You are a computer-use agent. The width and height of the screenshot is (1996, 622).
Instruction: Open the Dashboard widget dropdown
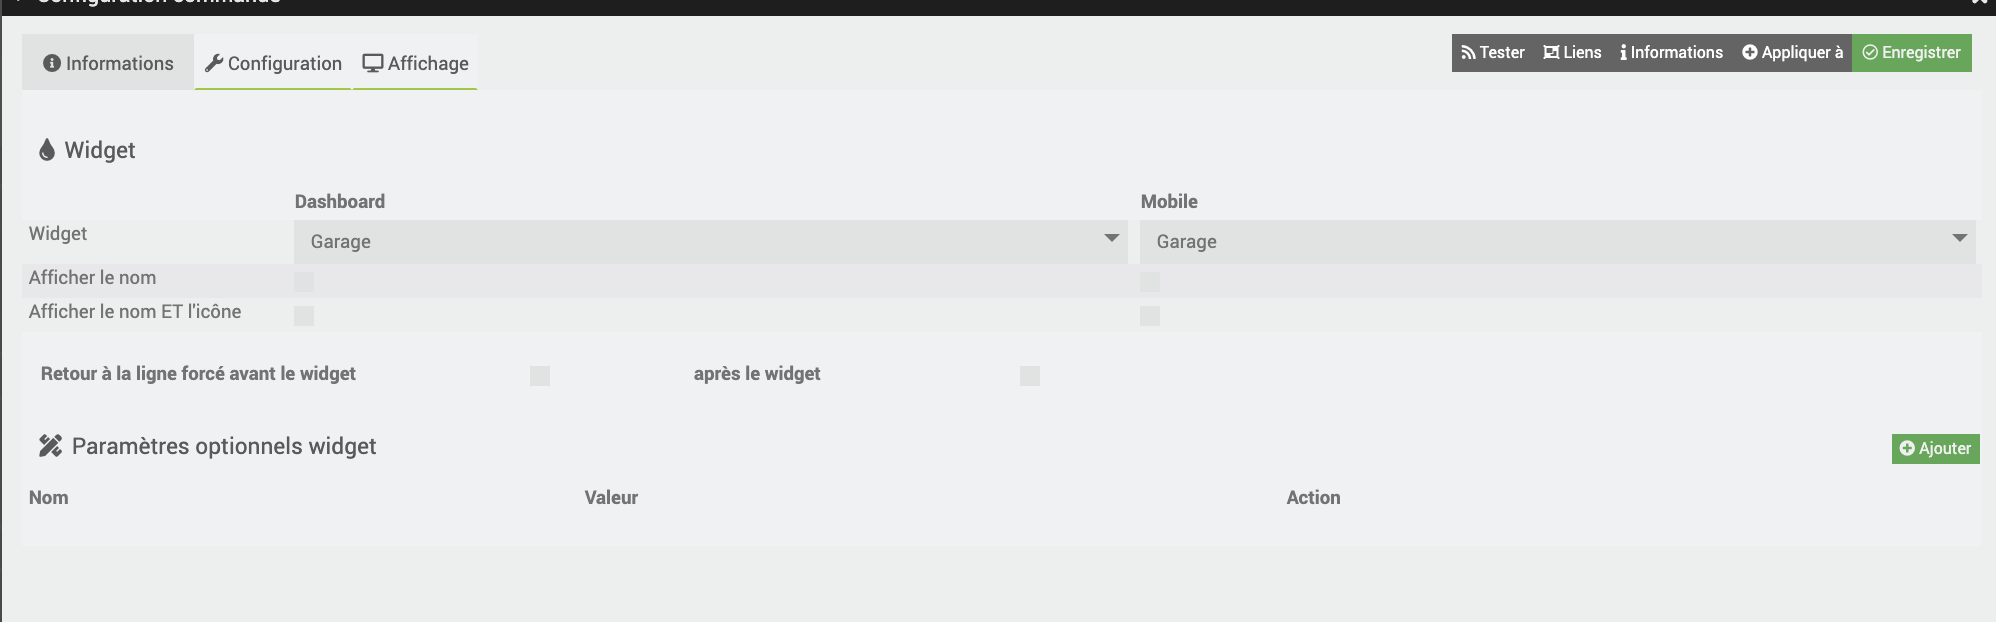point(710,242)
